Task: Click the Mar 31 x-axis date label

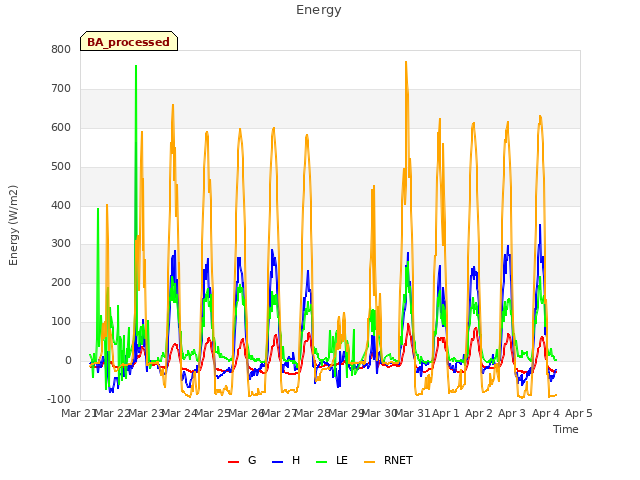Action: pyautogui.click(x=412, y=413)
